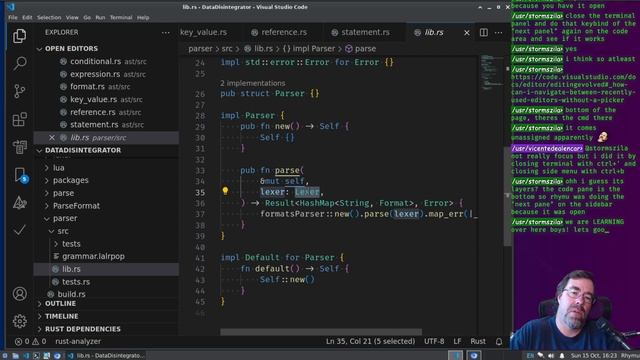This screenshot has height=360, width=640.
Task: Click the impl Parser breadcrumb segment
Action: (309, 49)
